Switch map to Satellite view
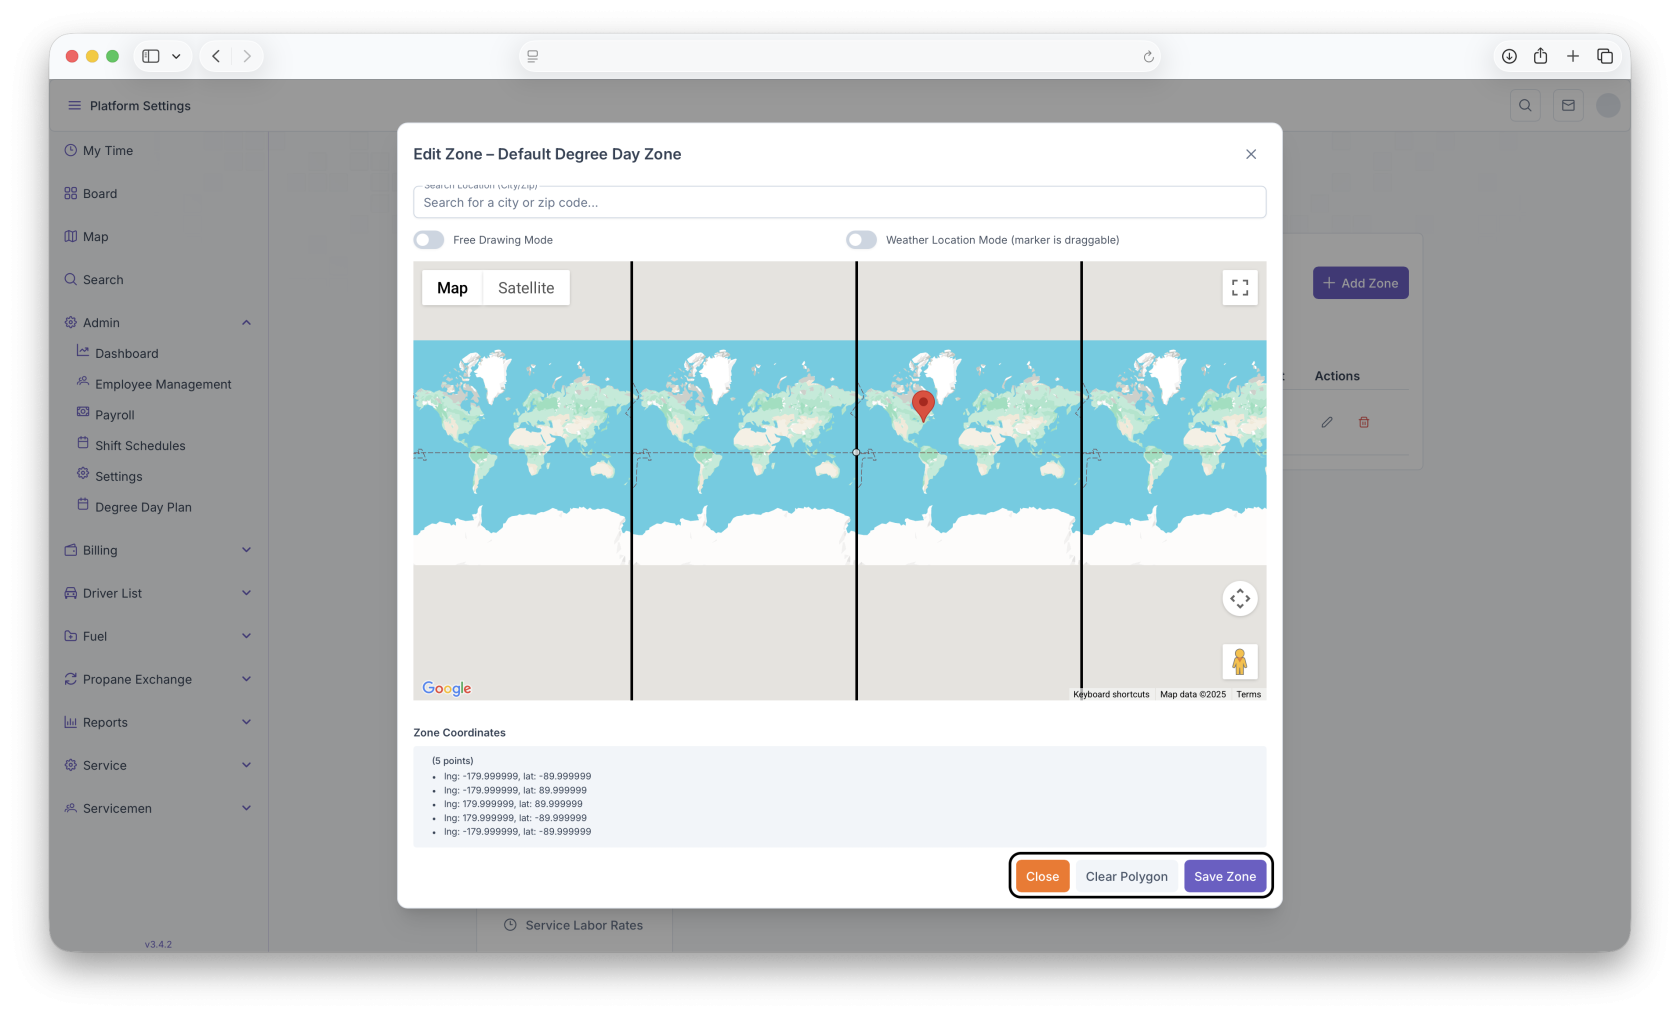Screen dimensions: 1680x1017 (525, 288)
